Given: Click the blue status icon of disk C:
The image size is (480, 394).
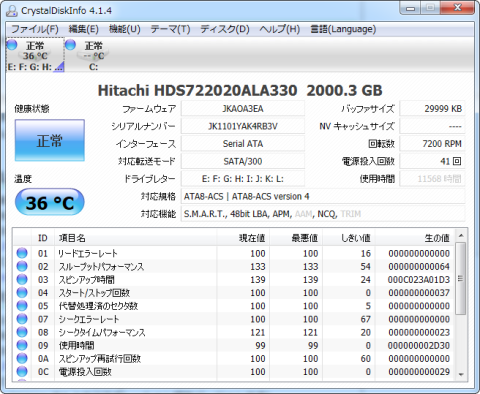Looking at the screenshot, I should tap(70, 45).
